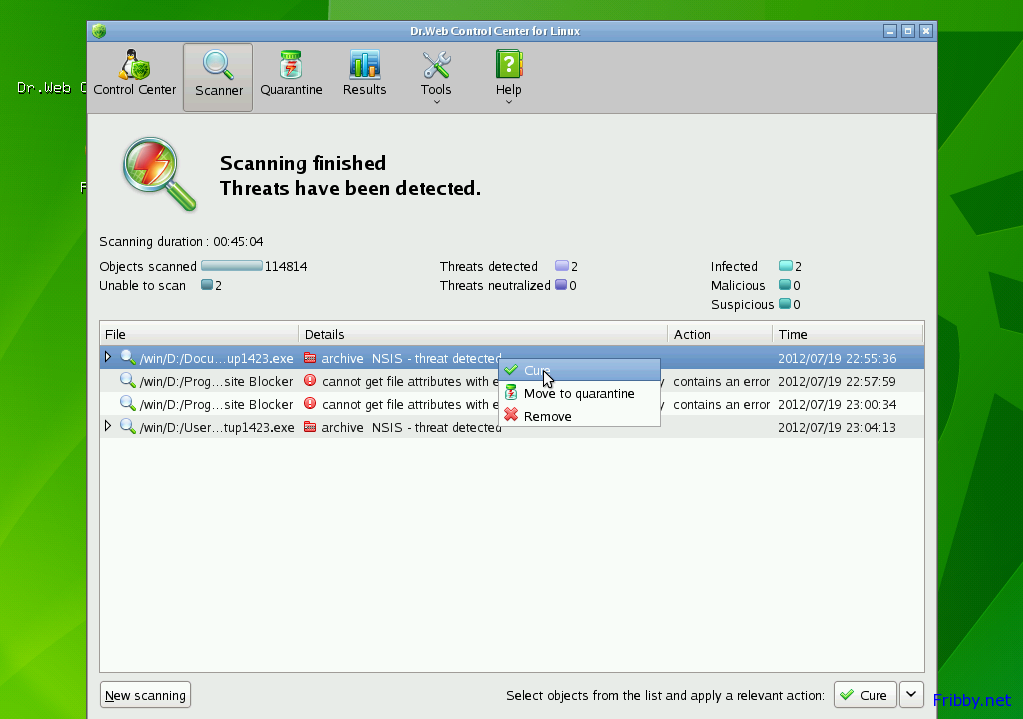The width and height of the screenshot is (1023, 719).
Task: Expand the last row's tree arrow
Action: 108,427
